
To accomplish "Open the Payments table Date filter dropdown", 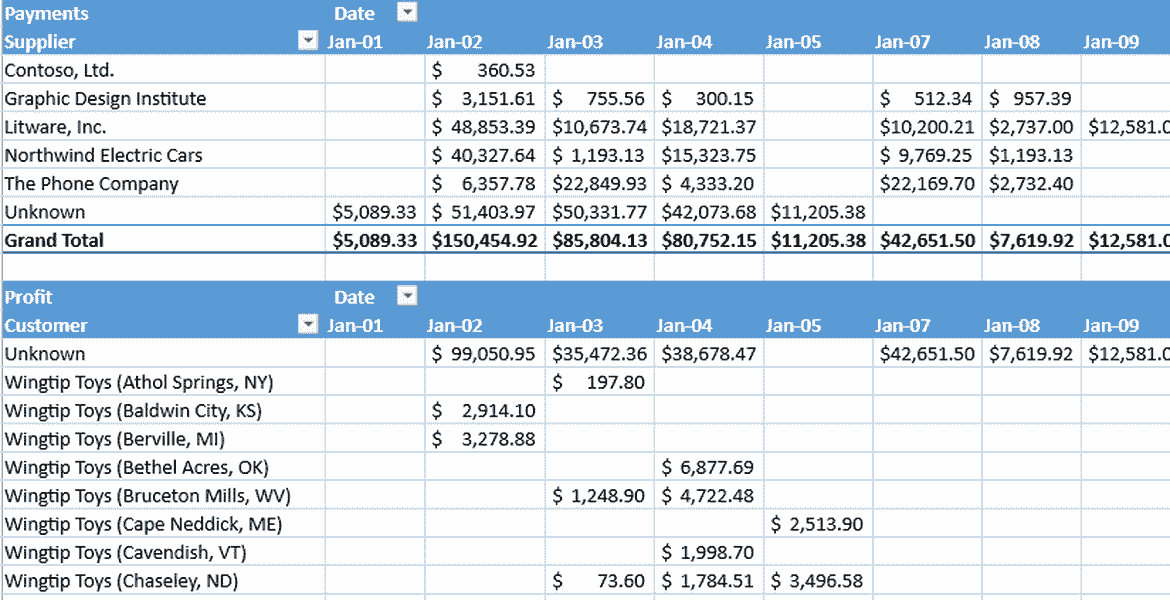I will [407, 13].
